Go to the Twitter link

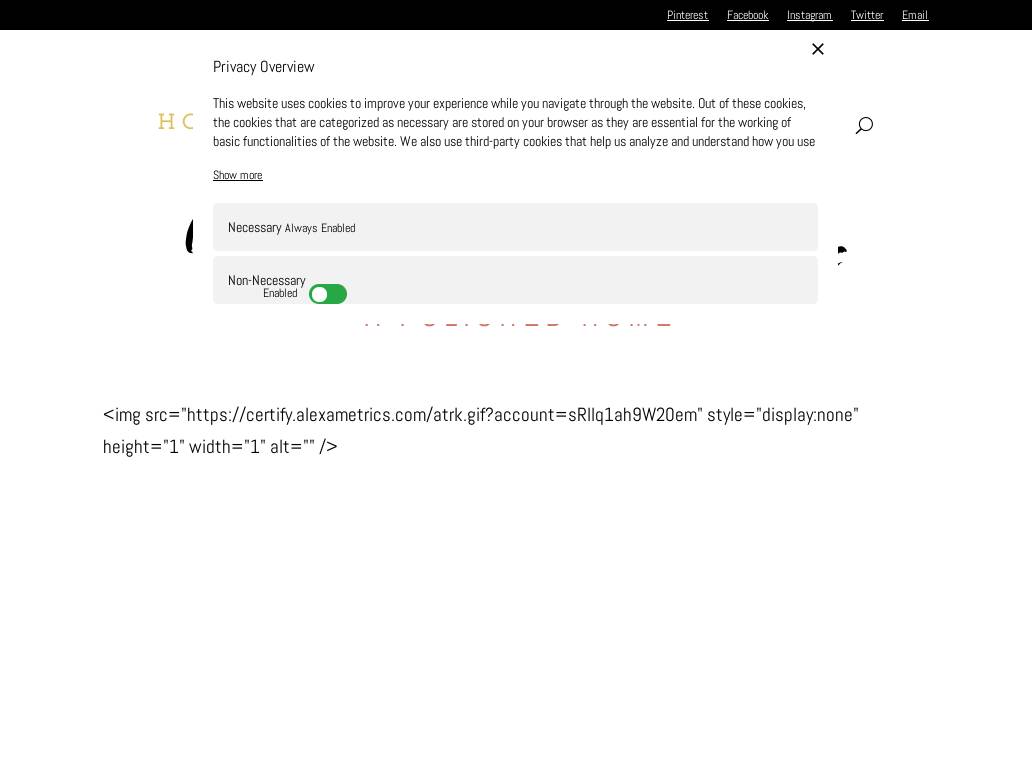pyautogui.click(x=866, y=15)
